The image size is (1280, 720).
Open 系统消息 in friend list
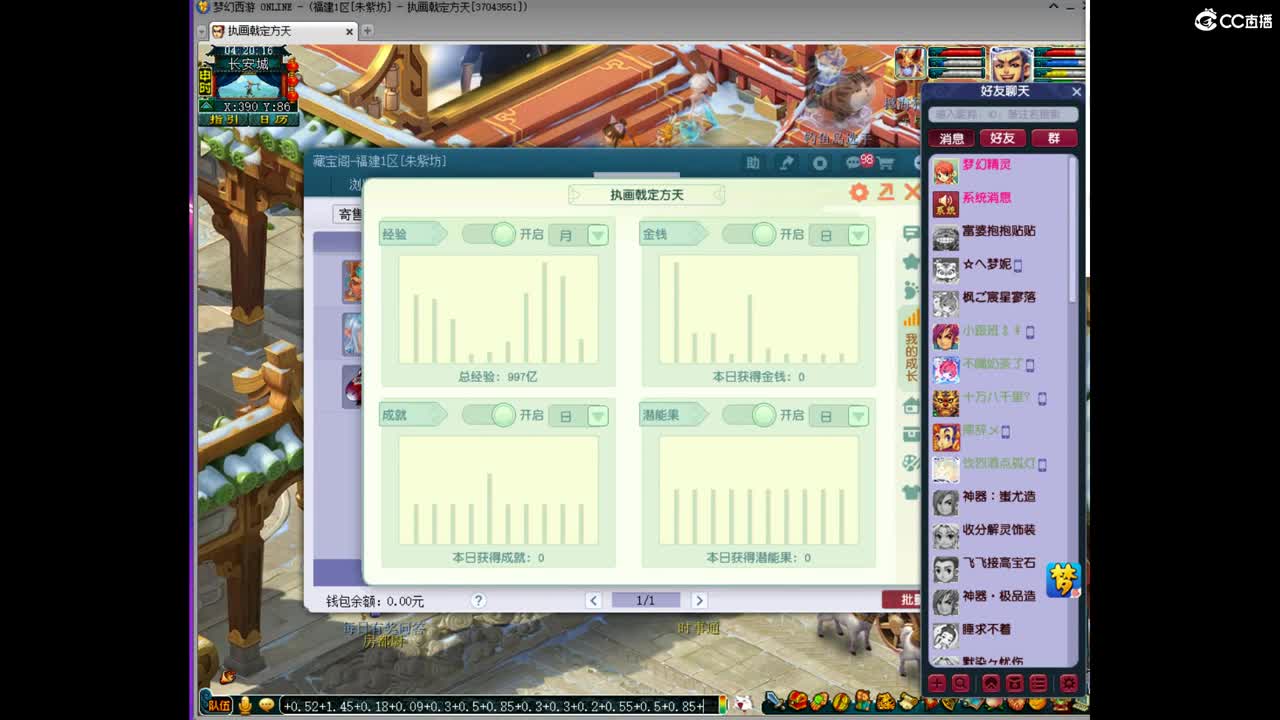pyautogui.click(x=999, y=204)
